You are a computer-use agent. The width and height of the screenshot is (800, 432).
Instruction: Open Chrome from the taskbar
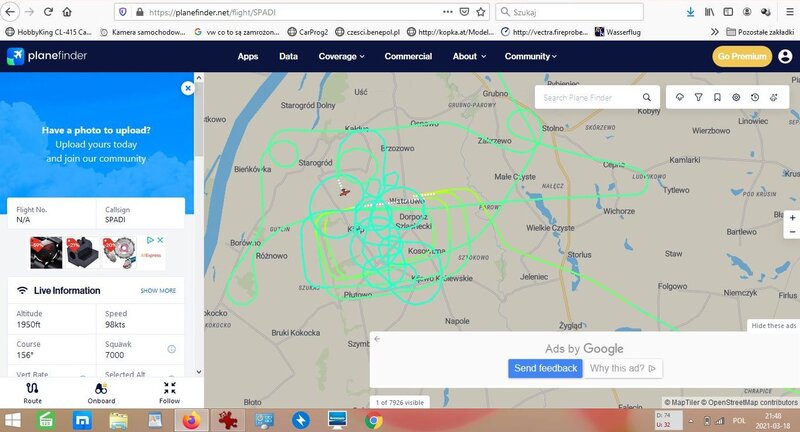coord(373,421)
